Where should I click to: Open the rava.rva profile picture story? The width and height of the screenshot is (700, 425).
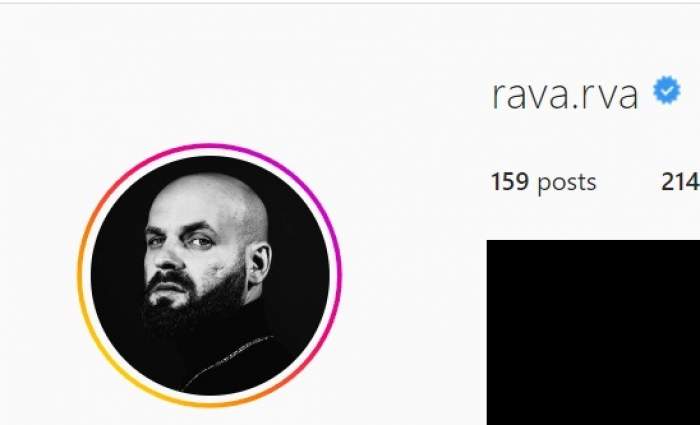[x=210, y=275]
